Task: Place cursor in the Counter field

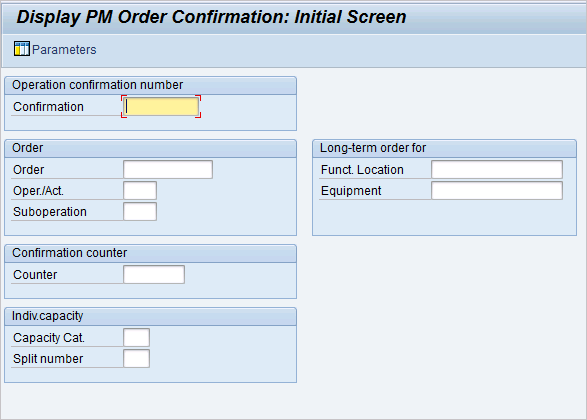Action: [154, 274]
